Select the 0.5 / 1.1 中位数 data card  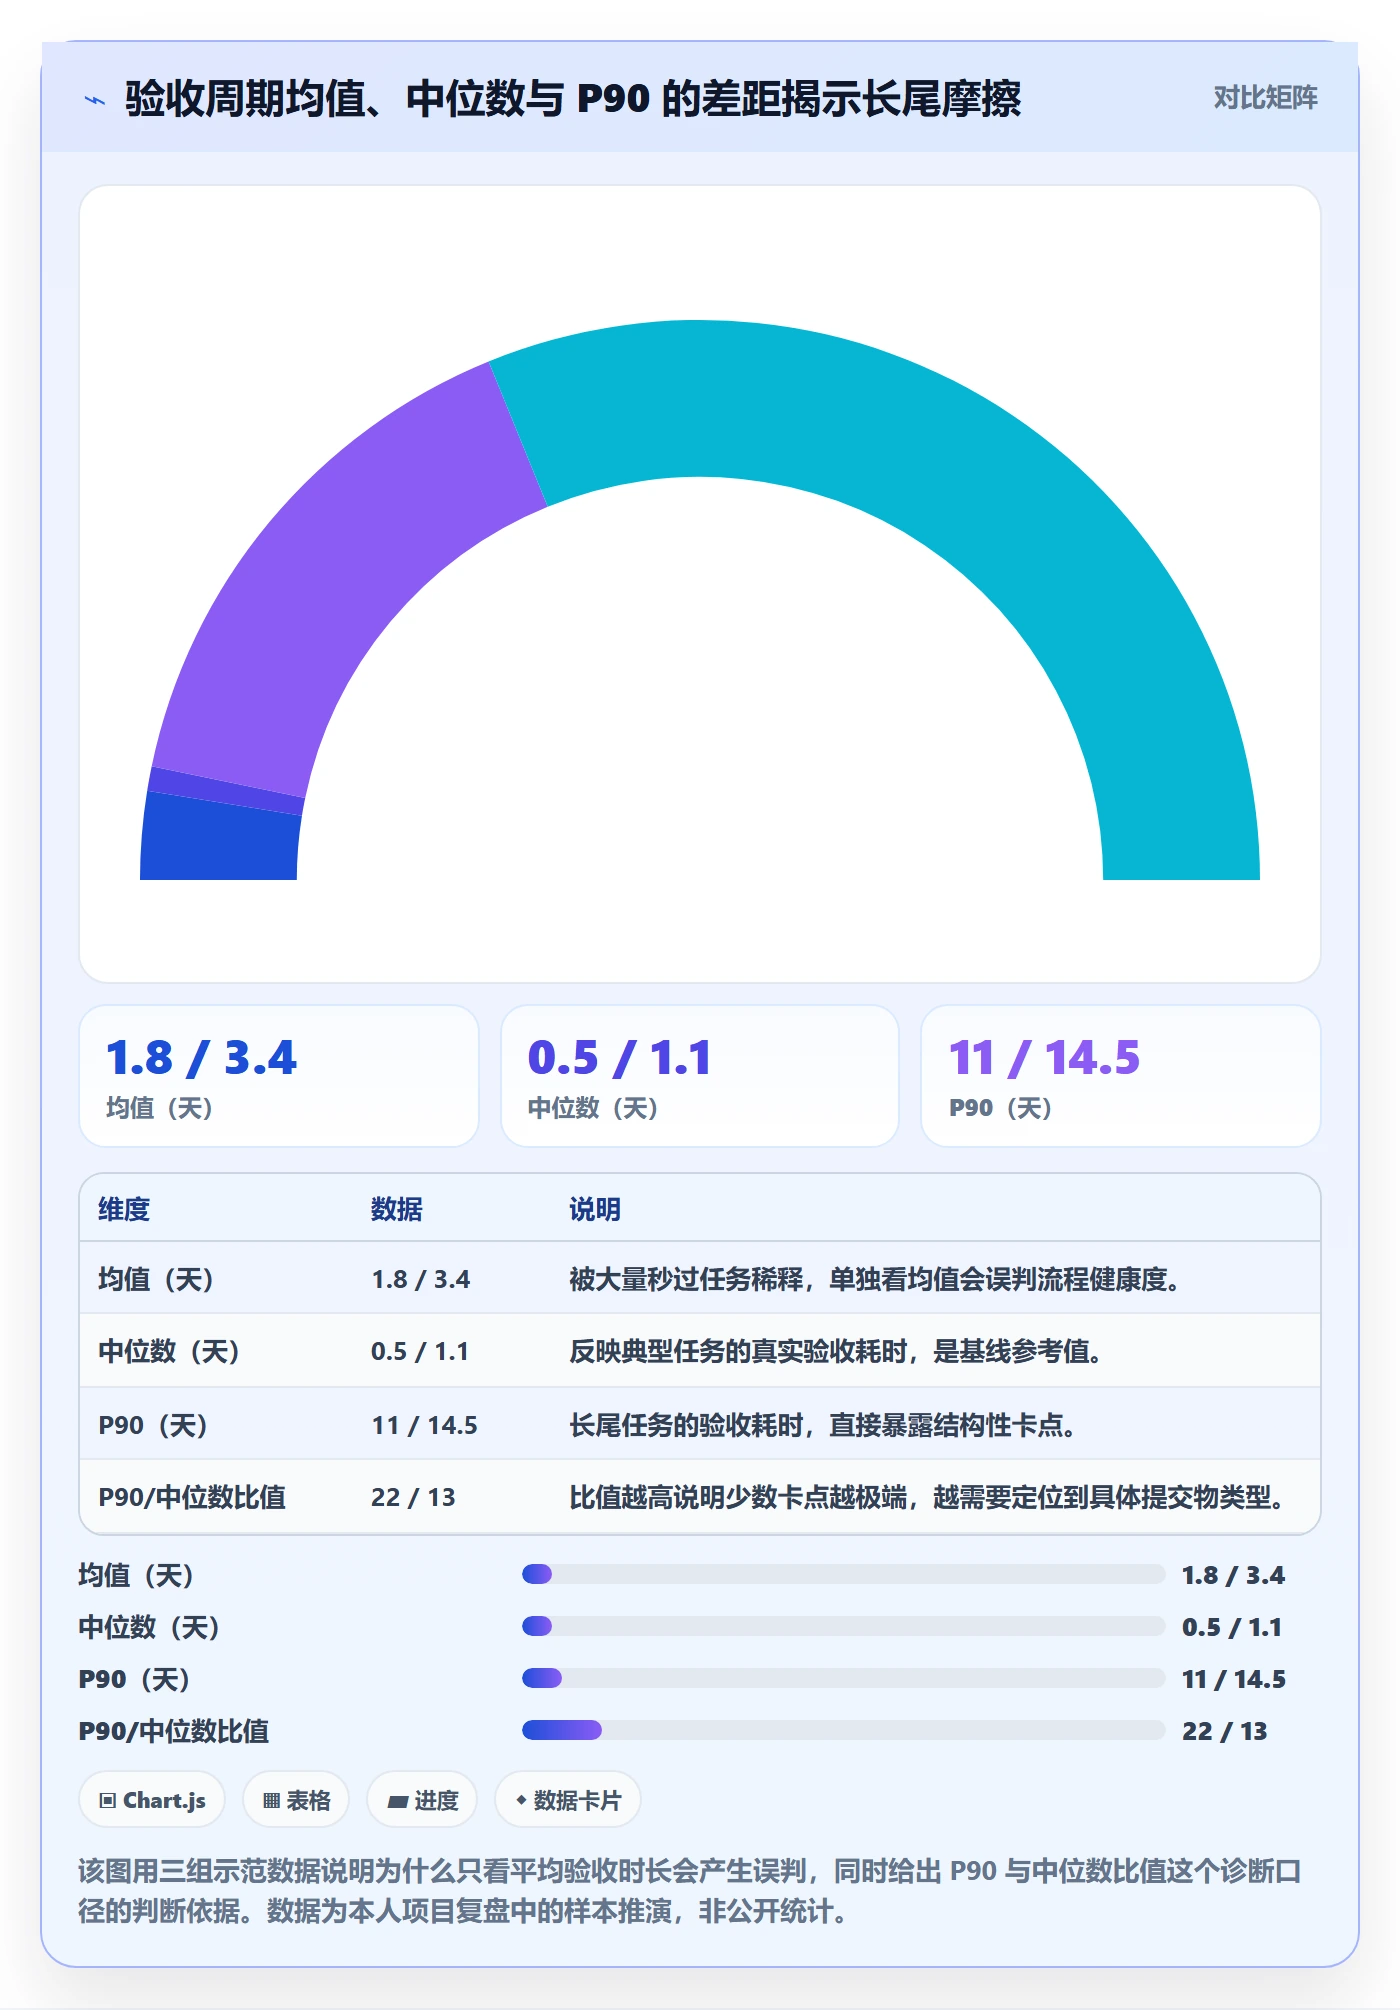[x=700, y=1076]
